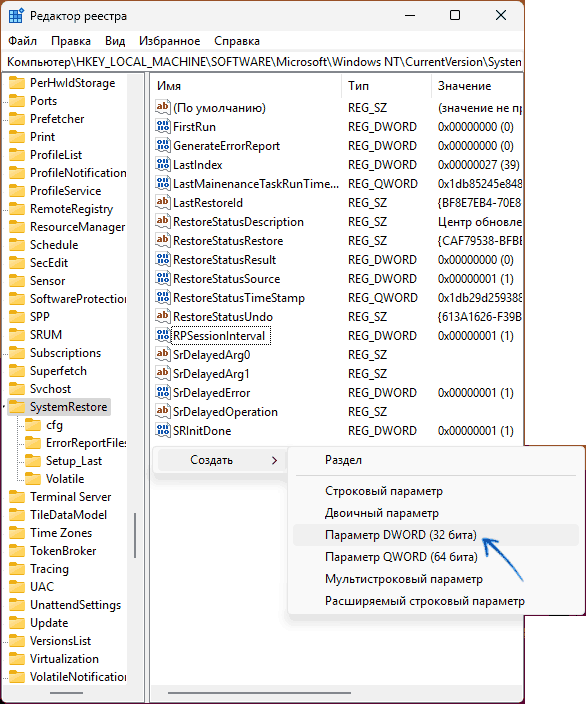Open the Избранное menu

coord(169,41)
